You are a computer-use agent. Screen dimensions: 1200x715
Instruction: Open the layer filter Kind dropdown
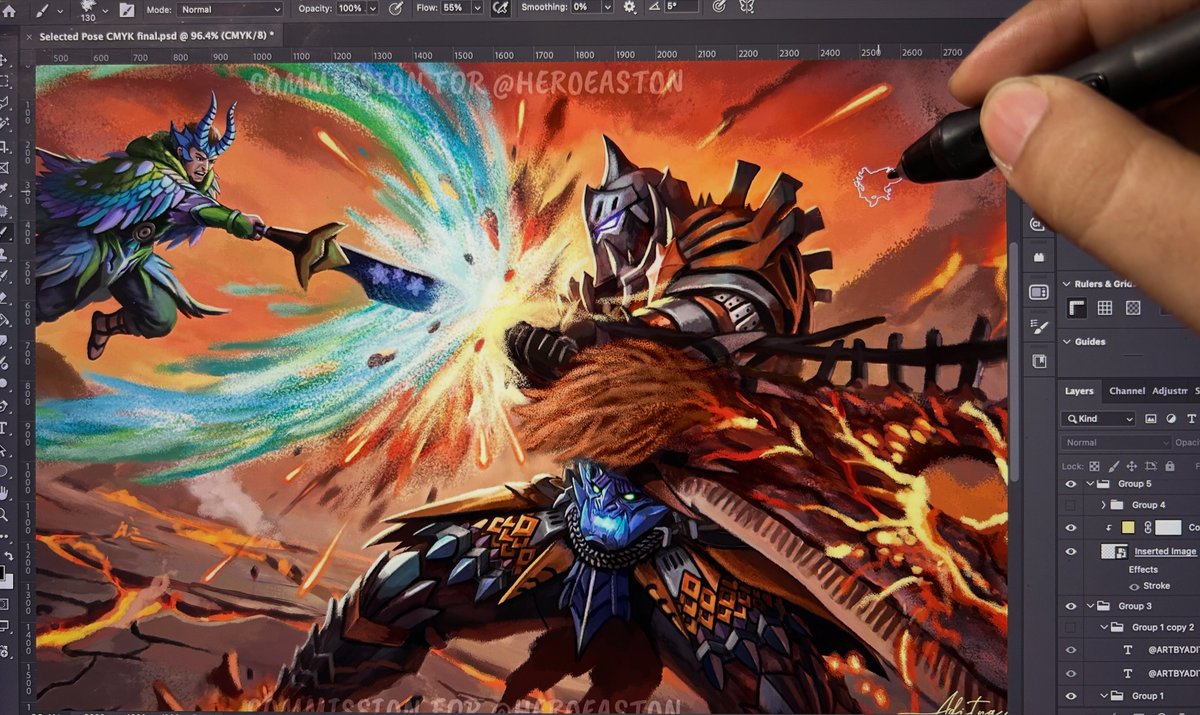pyautogui.click(x=1099, y=419)
